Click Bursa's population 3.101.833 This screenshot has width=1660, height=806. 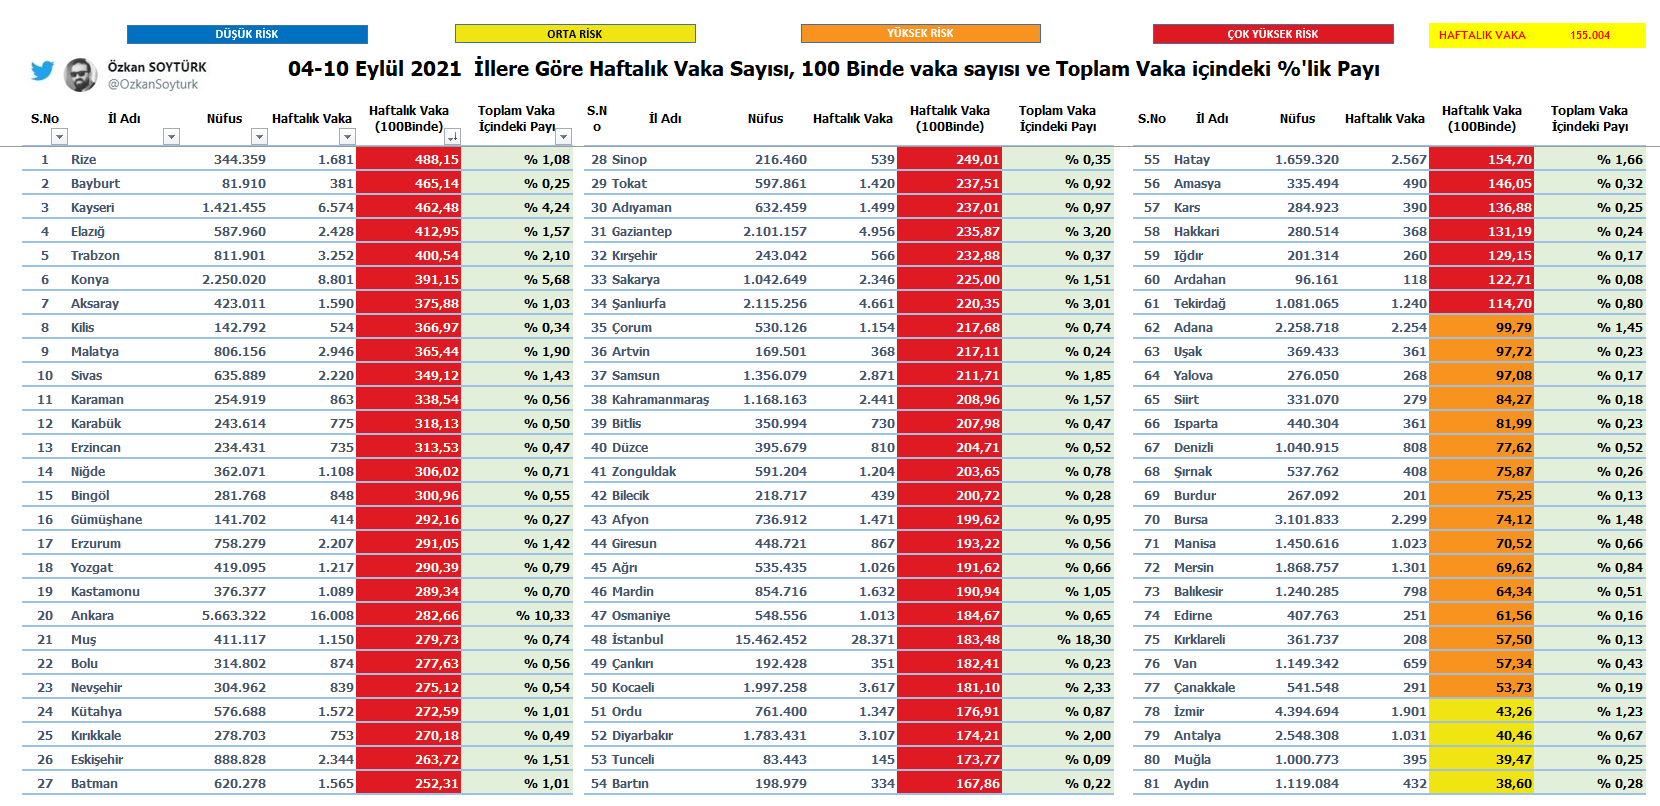(x=1307, y=519)
